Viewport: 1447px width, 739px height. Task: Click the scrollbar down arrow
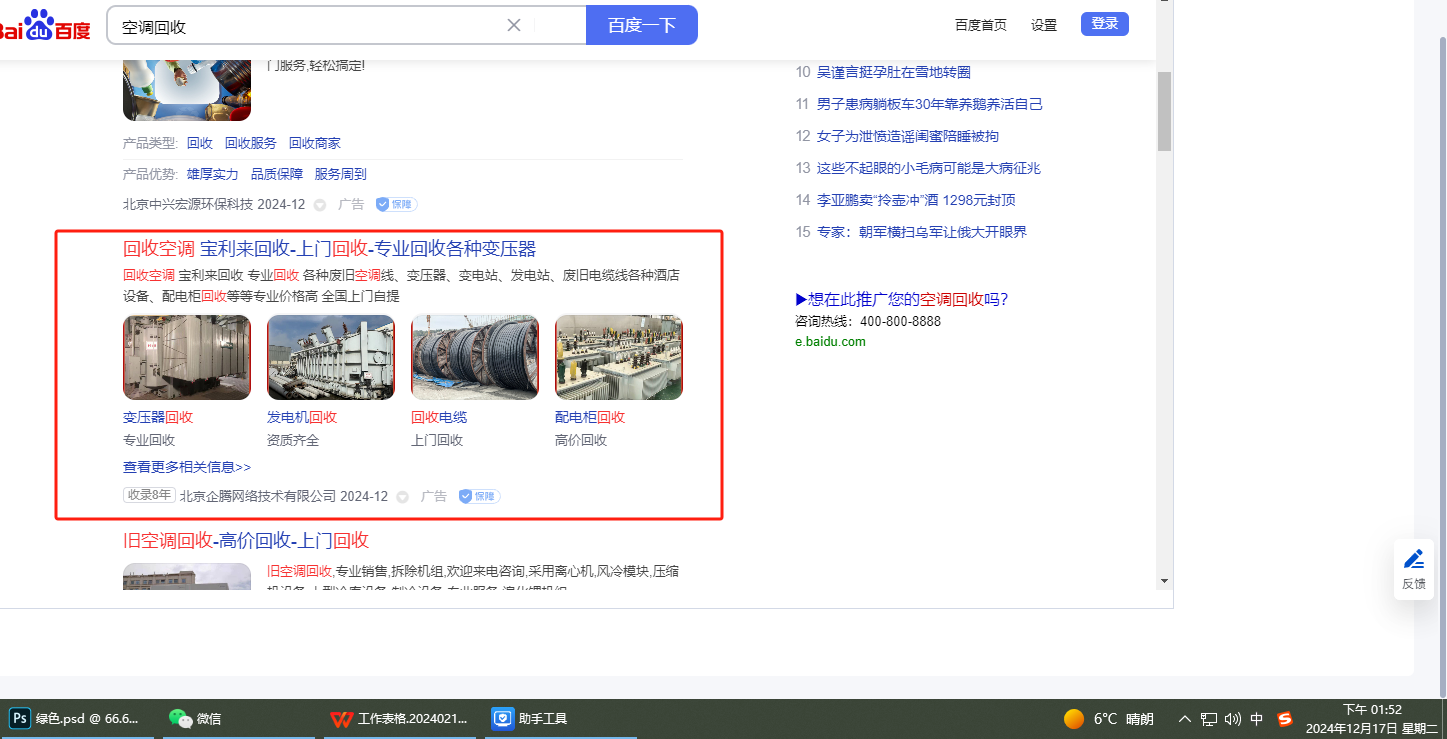click(1164, 581)
